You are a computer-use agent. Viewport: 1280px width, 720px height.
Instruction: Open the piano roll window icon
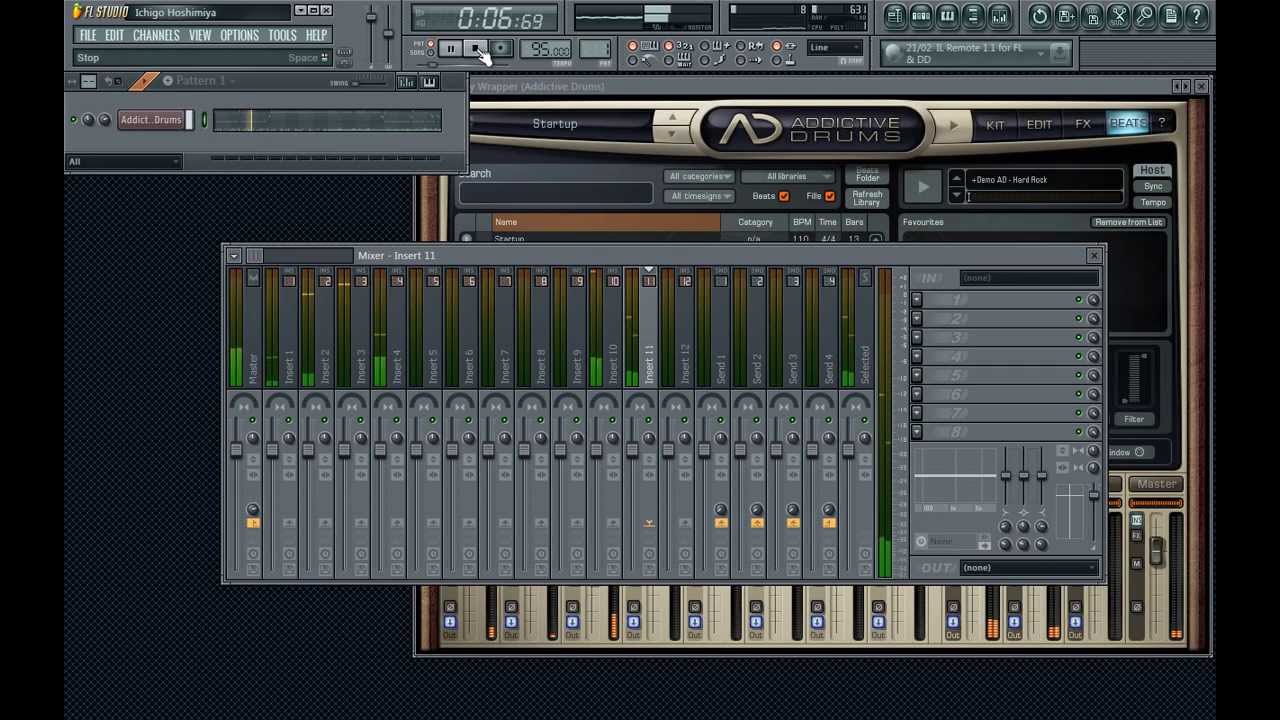coord(946,16)
